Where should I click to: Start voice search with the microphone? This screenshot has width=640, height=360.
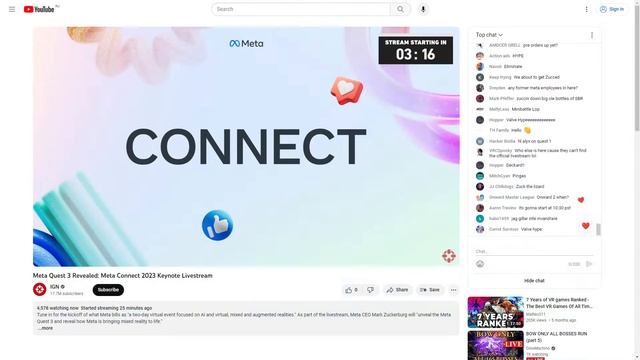[x=423, y=9]
